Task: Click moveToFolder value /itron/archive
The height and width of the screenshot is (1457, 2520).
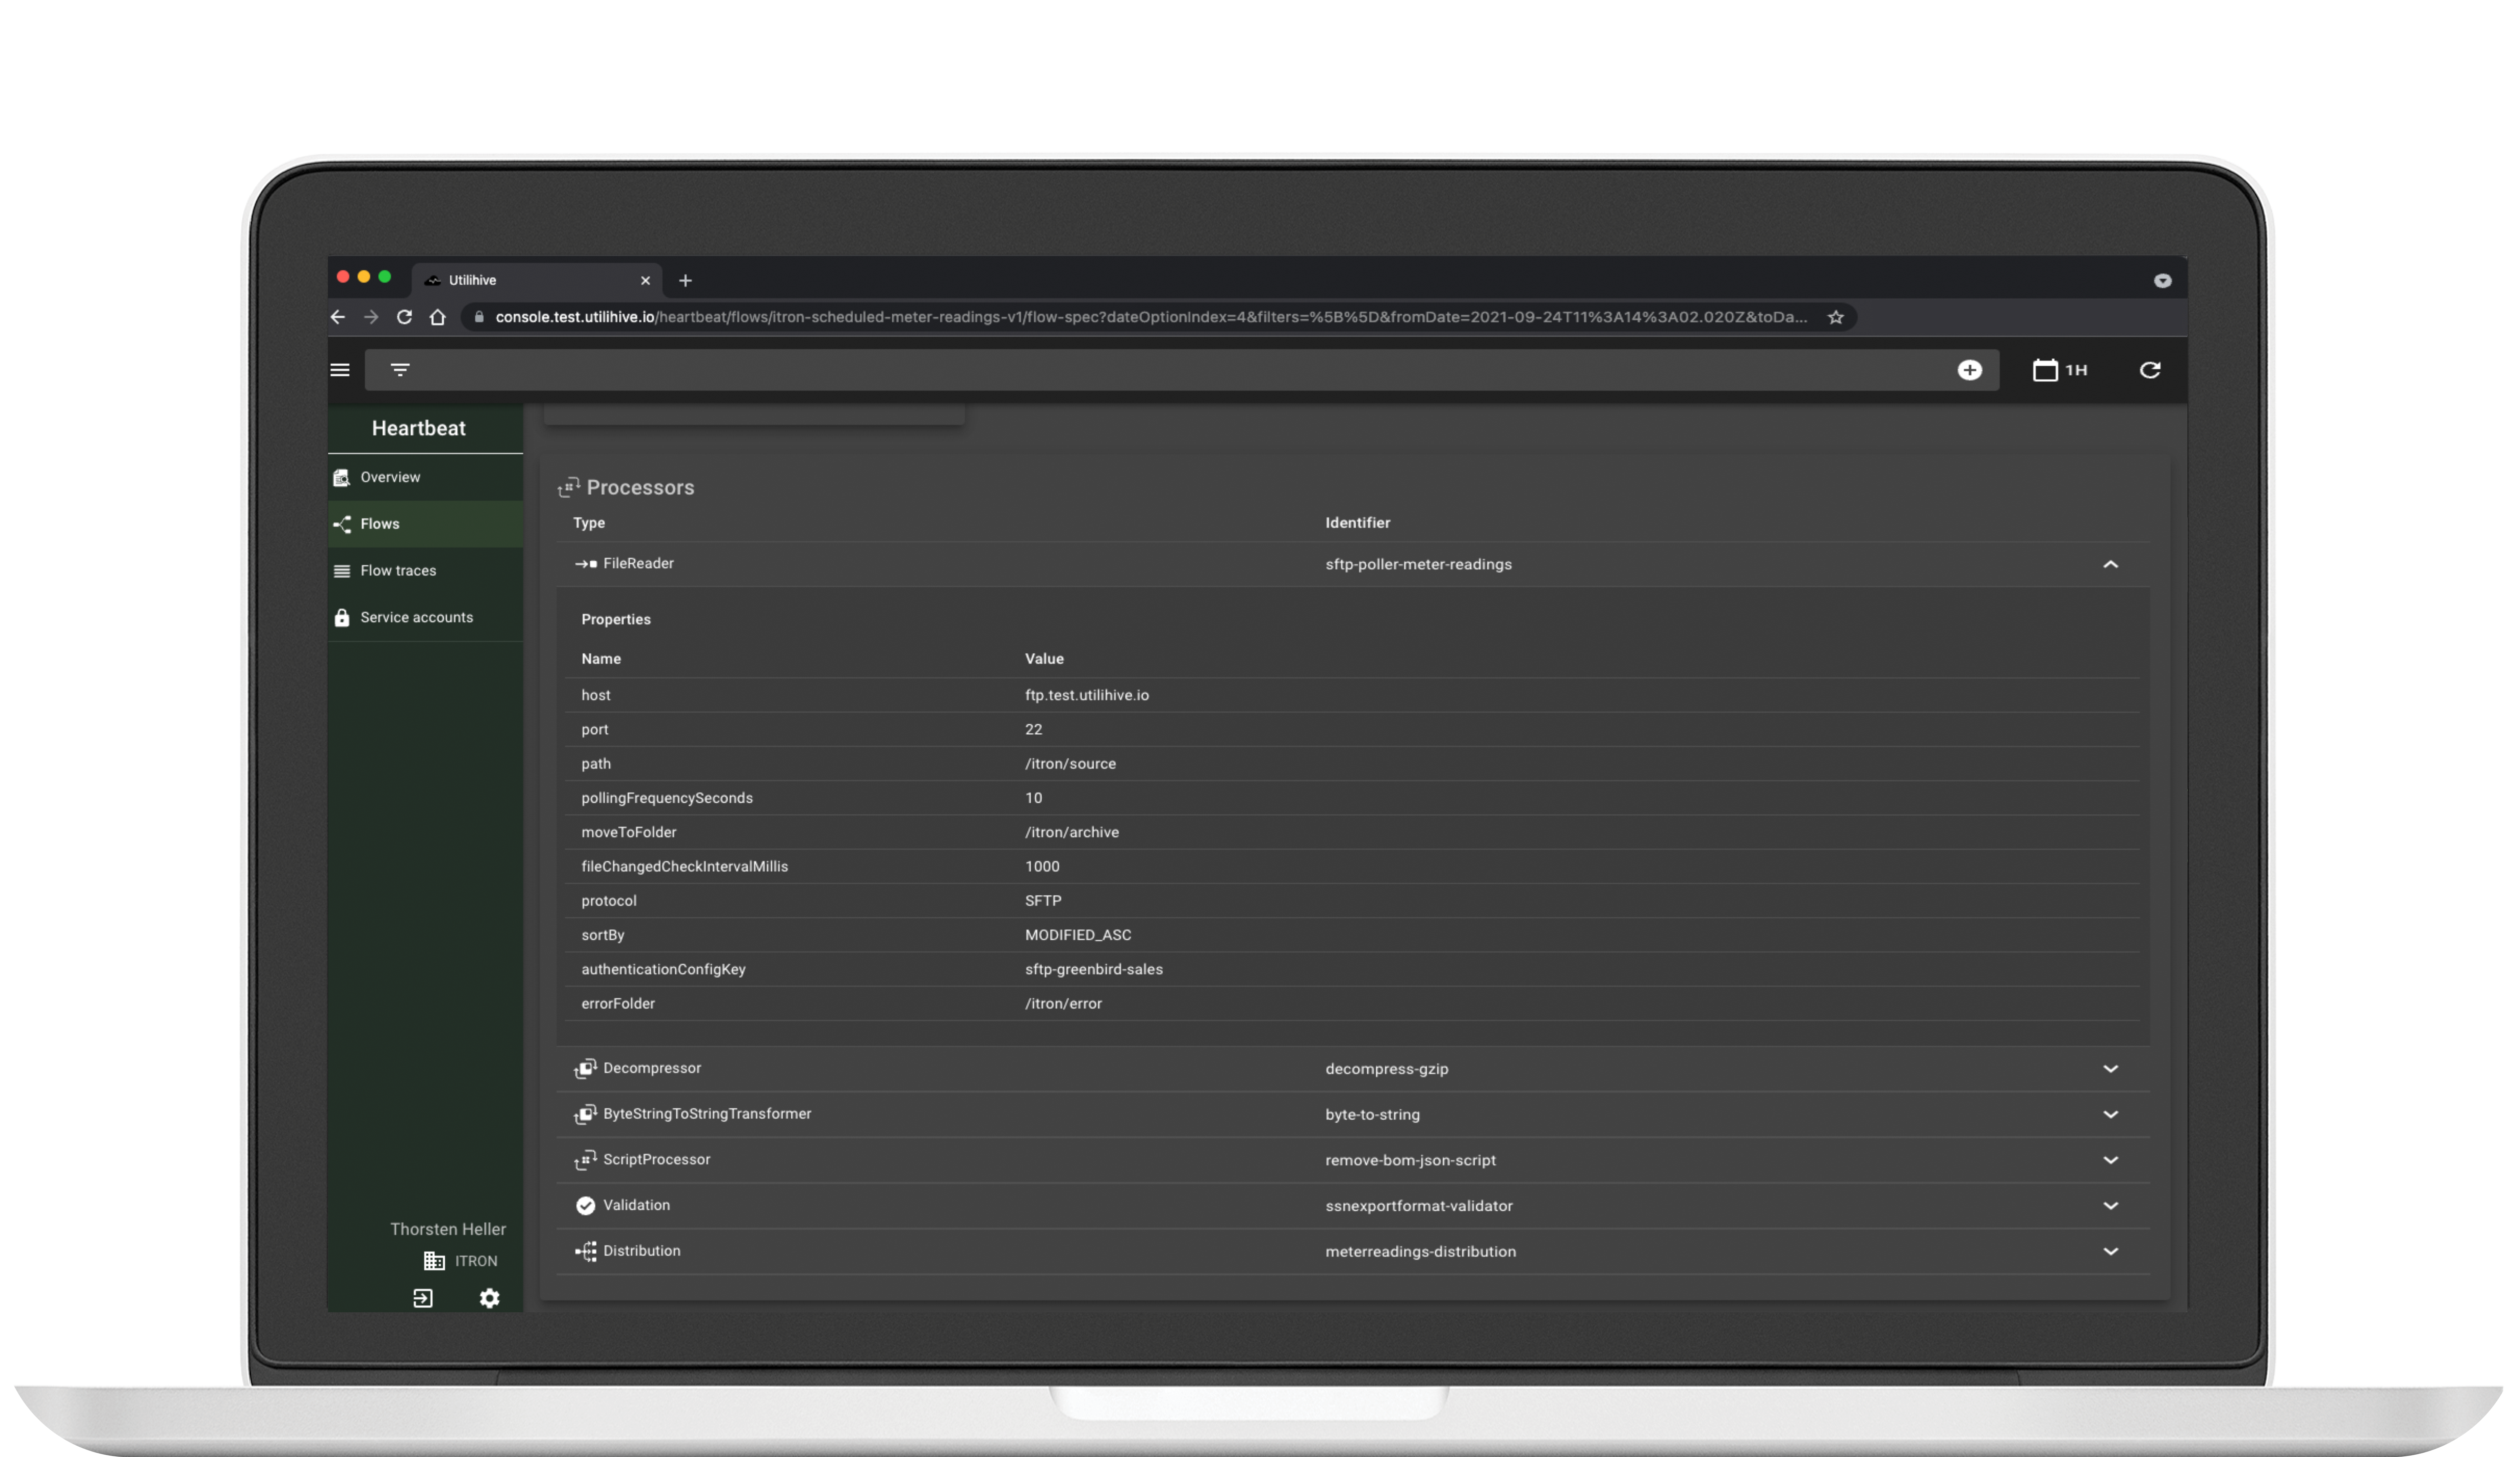Action: pyautogui.click(x=1072, y=832)
